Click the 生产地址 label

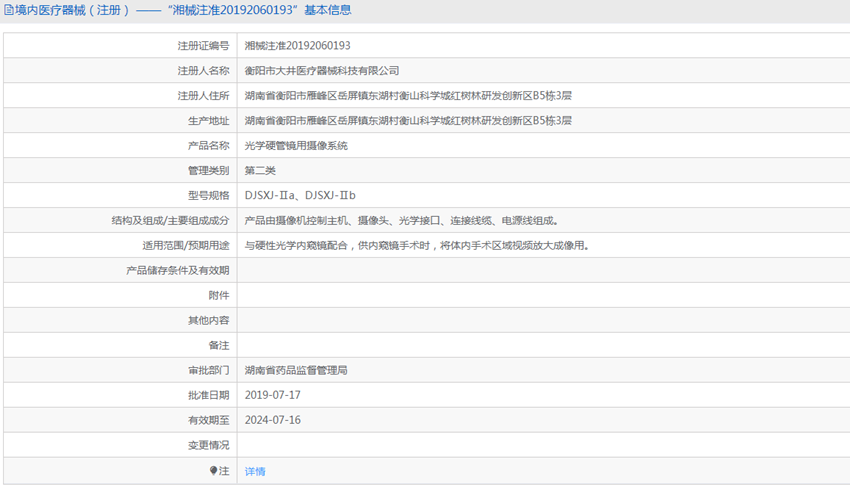208,120
